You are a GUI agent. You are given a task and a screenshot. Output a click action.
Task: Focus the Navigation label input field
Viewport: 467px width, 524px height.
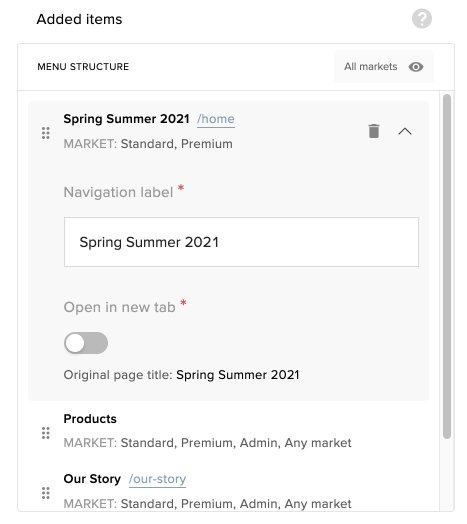[x=241, y=242]
